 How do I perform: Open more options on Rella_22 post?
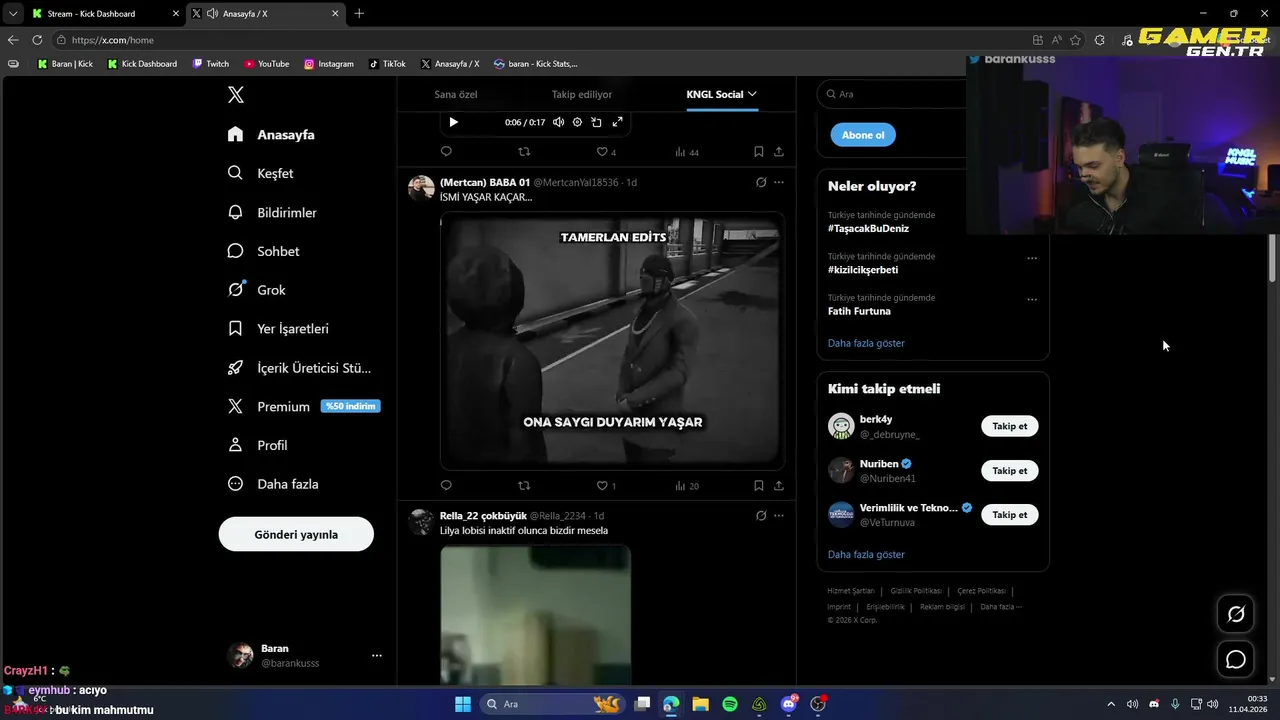tap(779, 516)
